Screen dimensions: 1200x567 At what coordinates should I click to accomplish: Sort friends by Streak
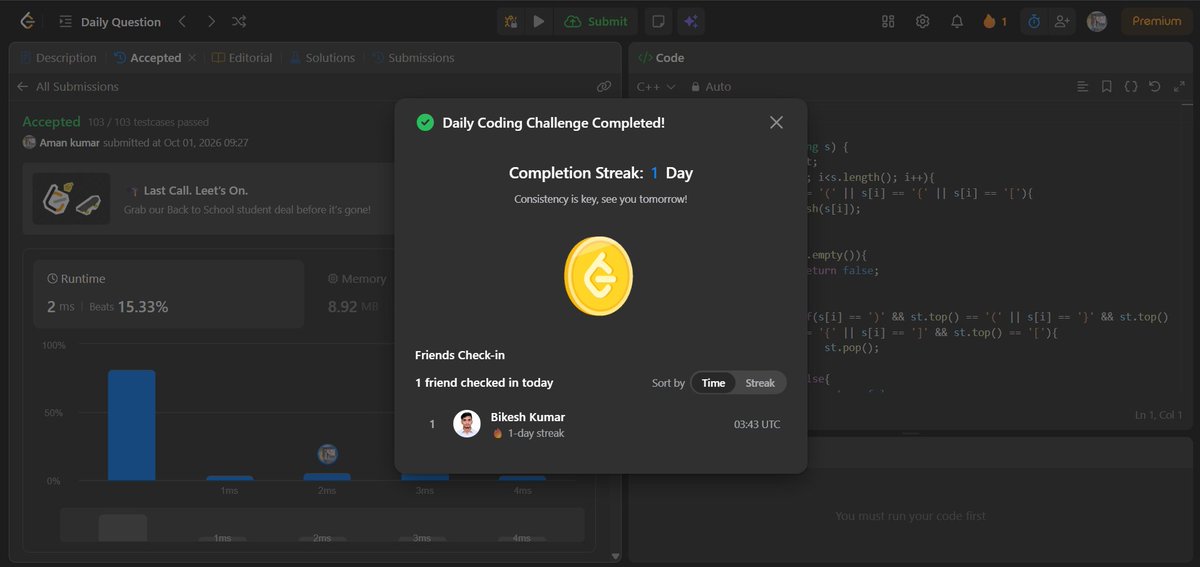point(760,383)
